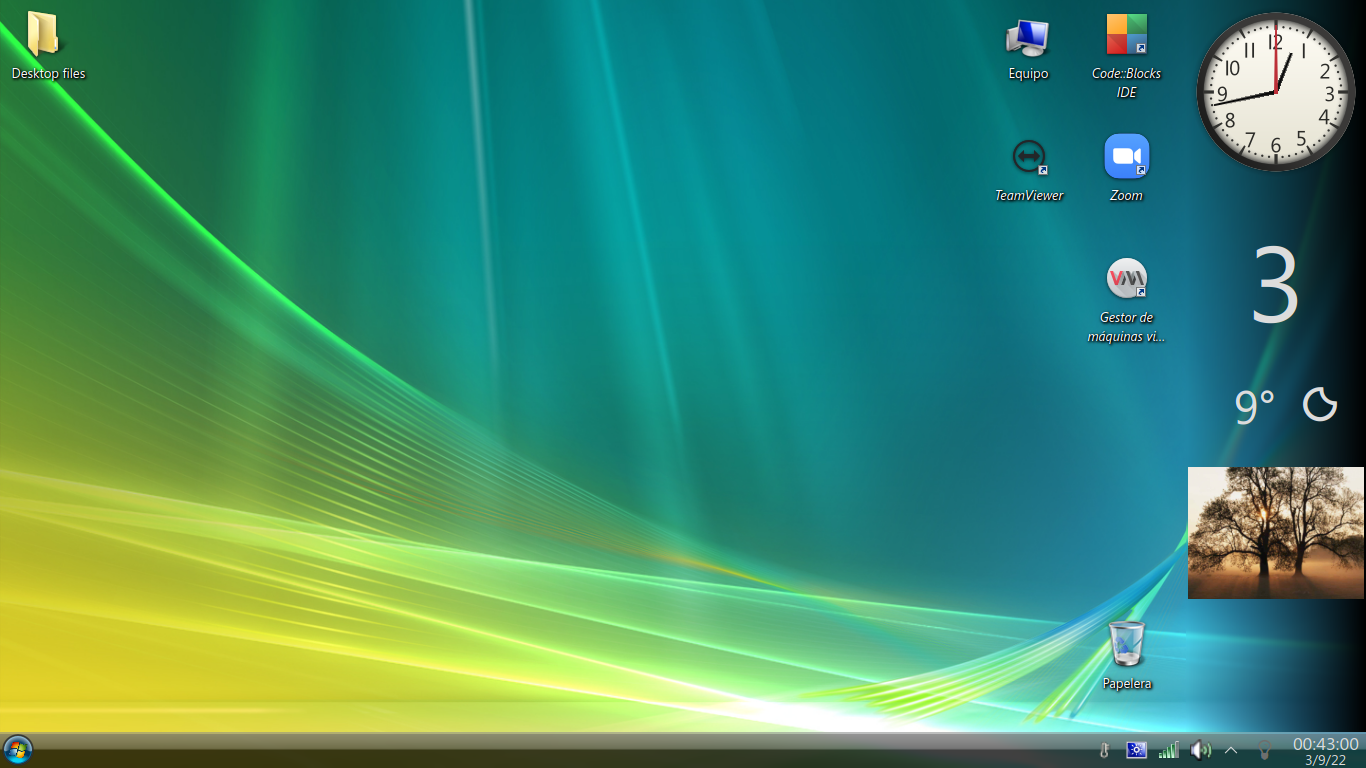The width and height of the screenshot is (1366, 768).
Task: Open the Start menu
Action: coord(18,749)
